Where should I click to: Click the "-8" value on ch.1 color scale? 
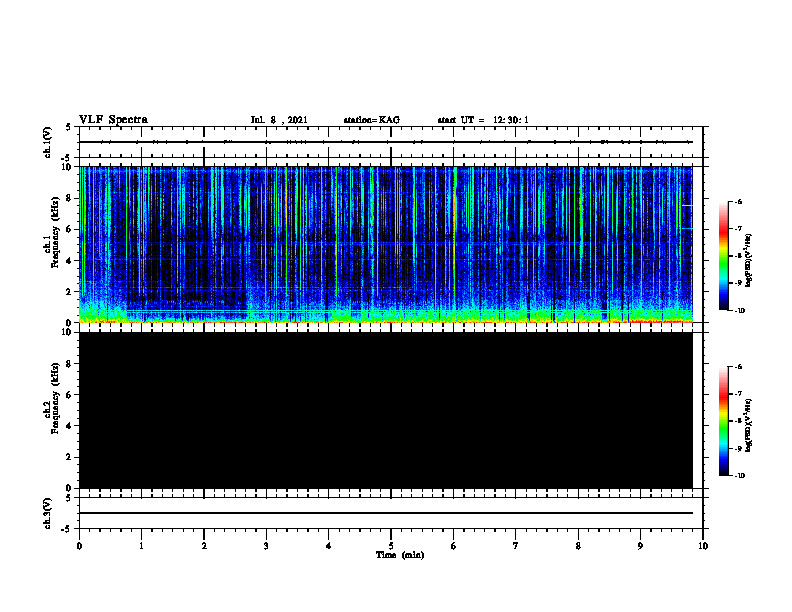737,256
